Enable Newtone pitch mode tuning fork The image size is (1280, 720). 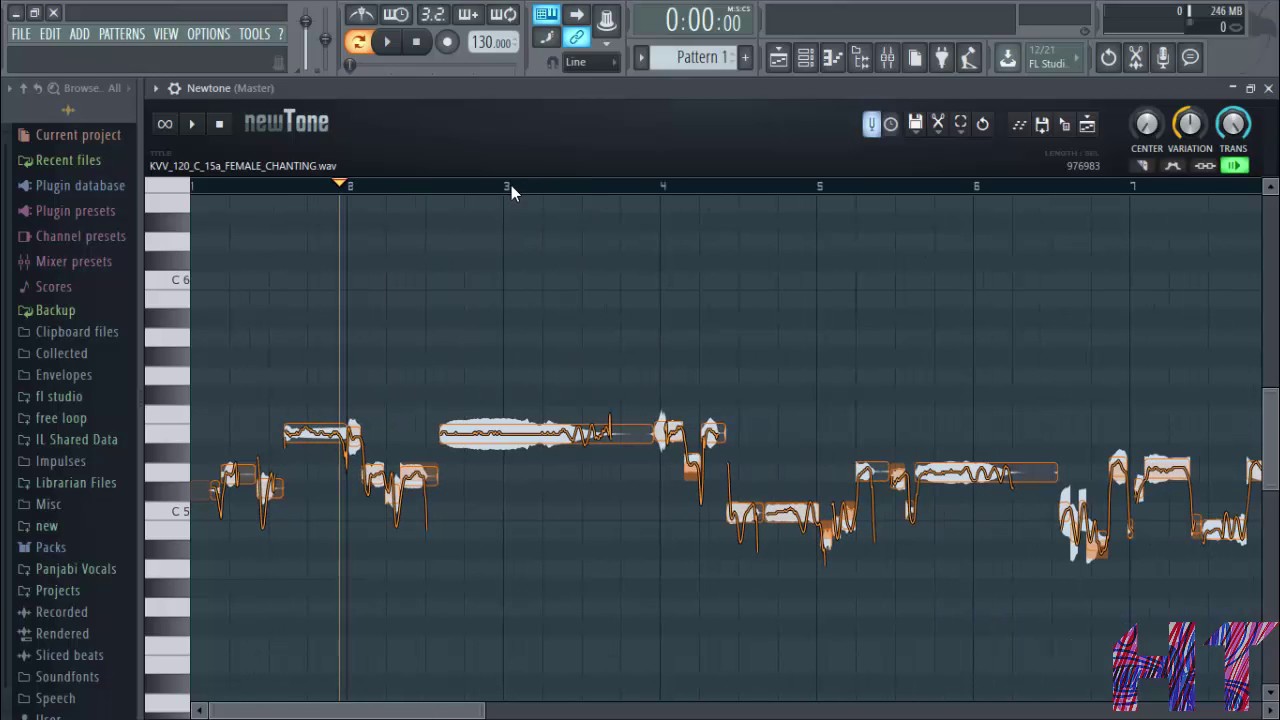tap(871, 124)
